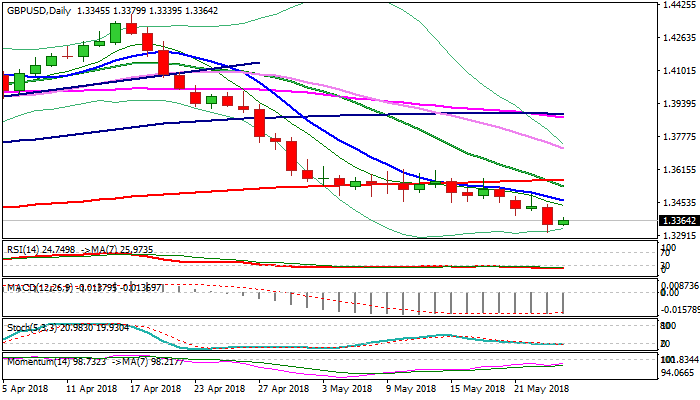Click the 5 Apr 2018 date marker
This screenshot has width=700, height=400.
(28, 388)
